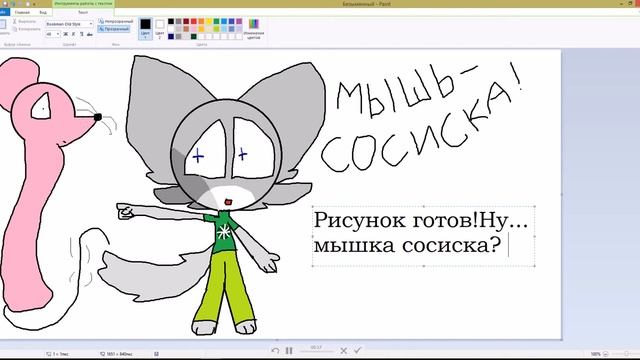Image resolution: width=640 pixels, height=360 pixels.
Task: Pick the purple color swatch
Action: pyautogui.click(x=239, y=21)
